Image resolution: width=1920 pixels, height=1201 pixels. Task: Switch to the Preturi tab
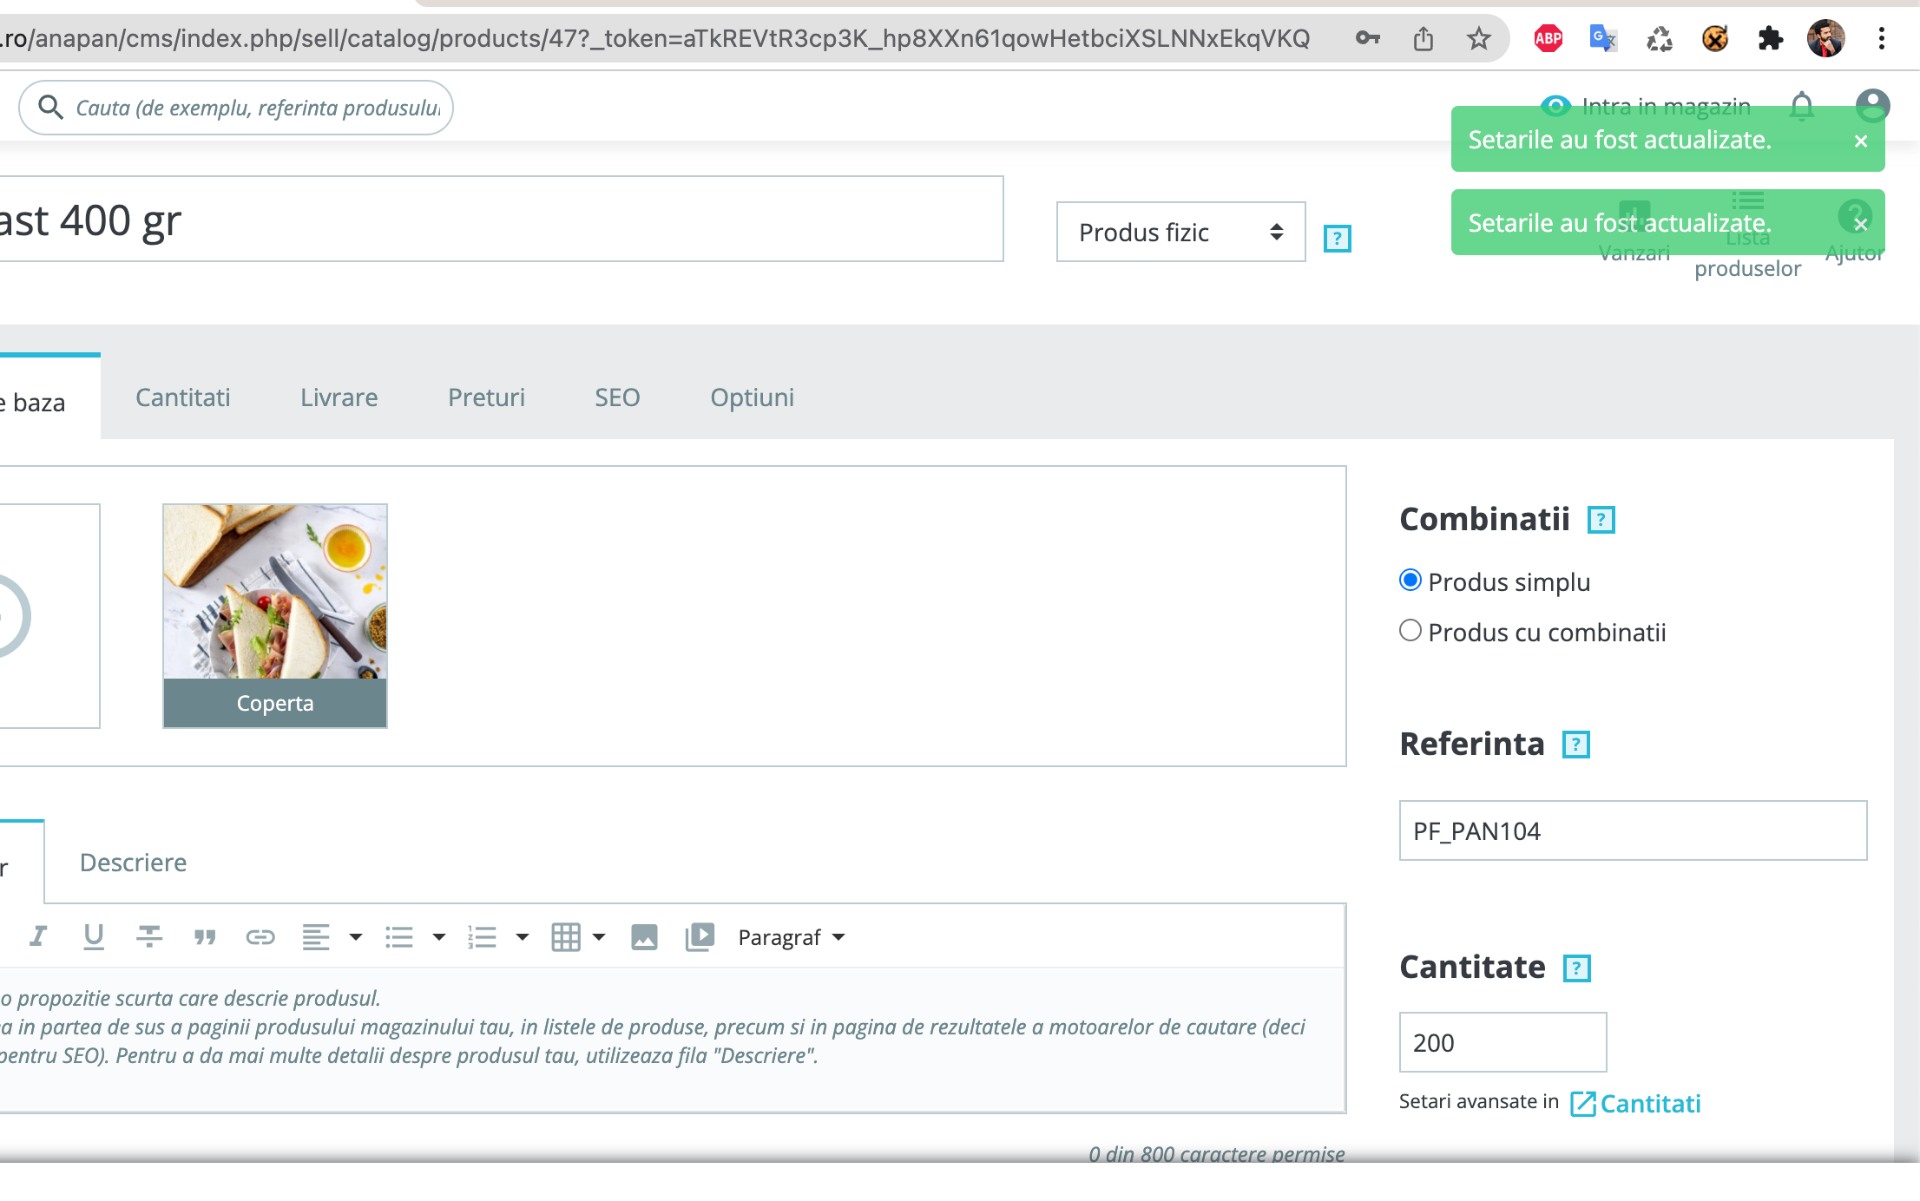coord(486,397)
